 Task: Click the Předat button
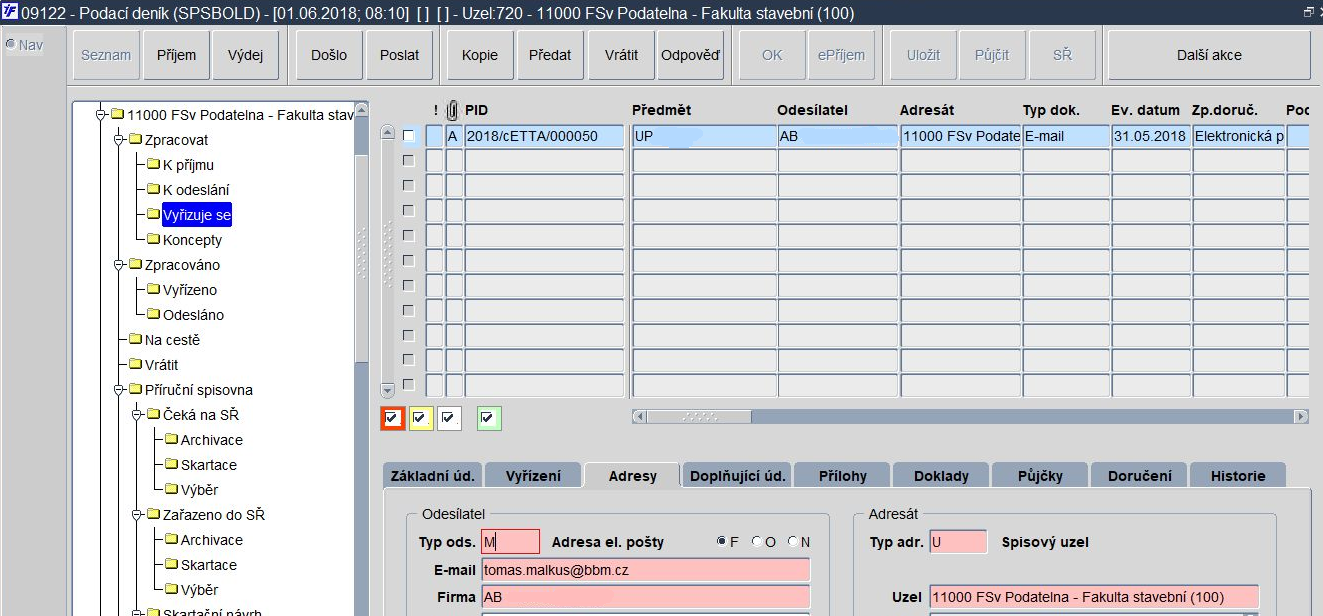pyautogui.click(x=550, y=55)
